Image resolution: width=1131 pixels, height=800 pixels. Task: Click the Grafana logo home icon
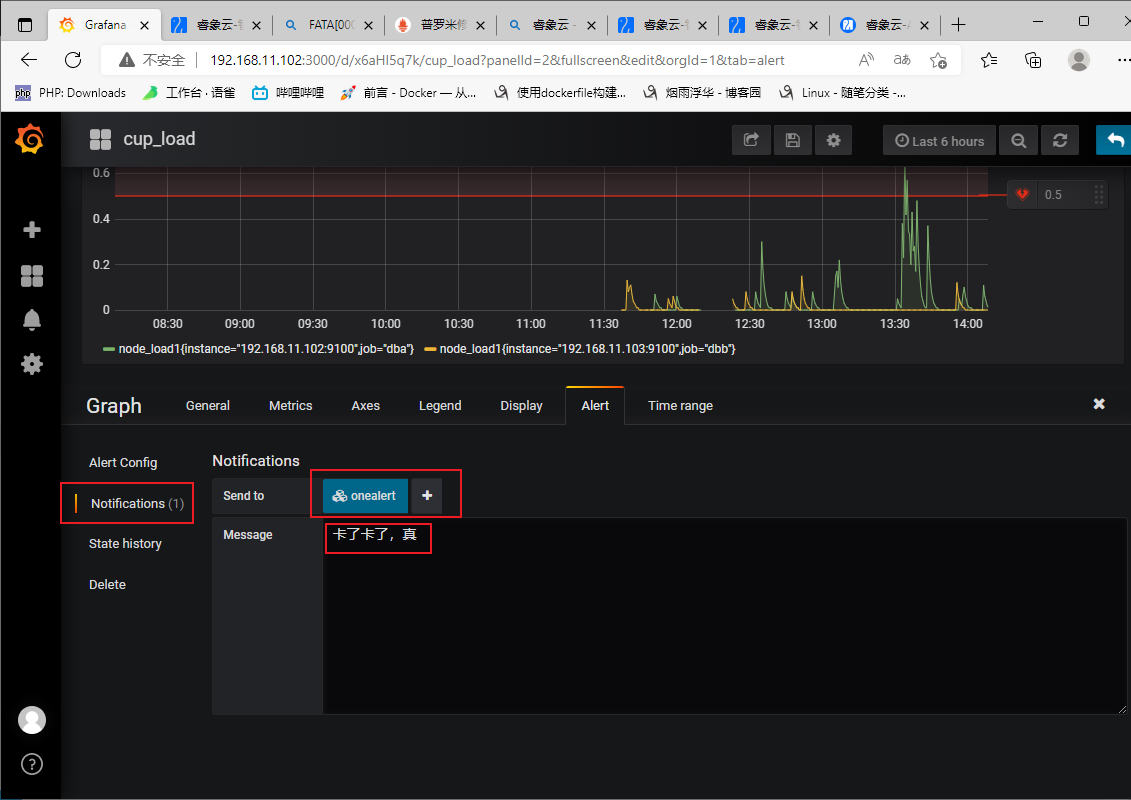[x=30, y=139]
